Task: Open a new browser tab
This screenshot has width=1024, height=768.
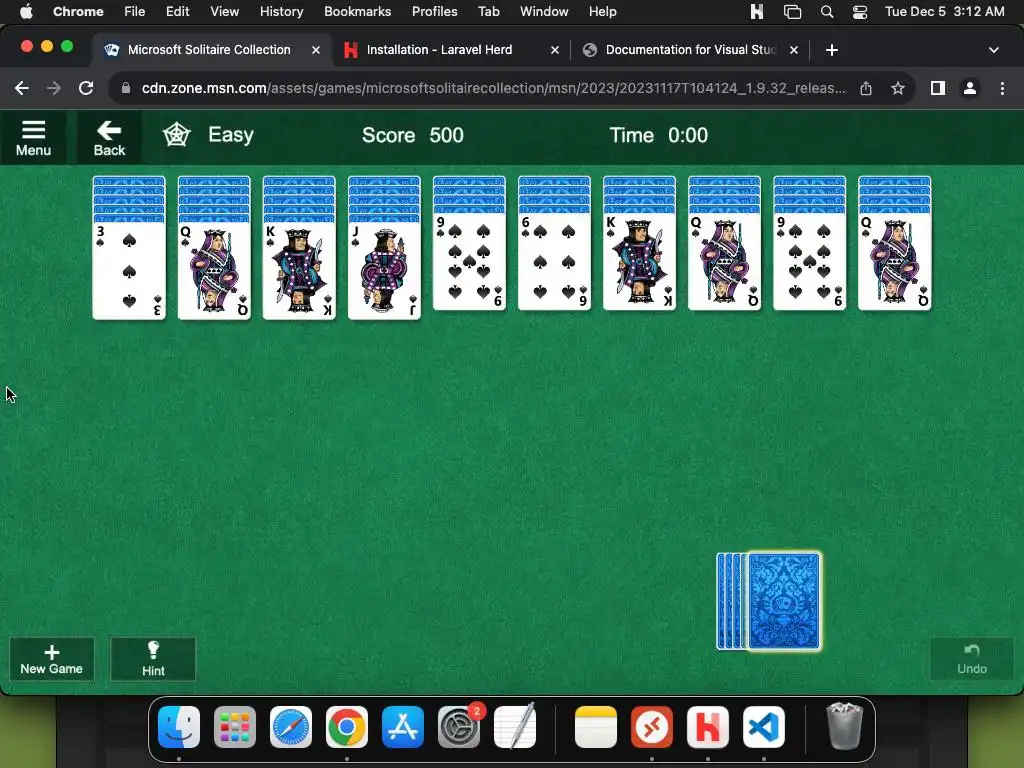Action: (831, 50)
